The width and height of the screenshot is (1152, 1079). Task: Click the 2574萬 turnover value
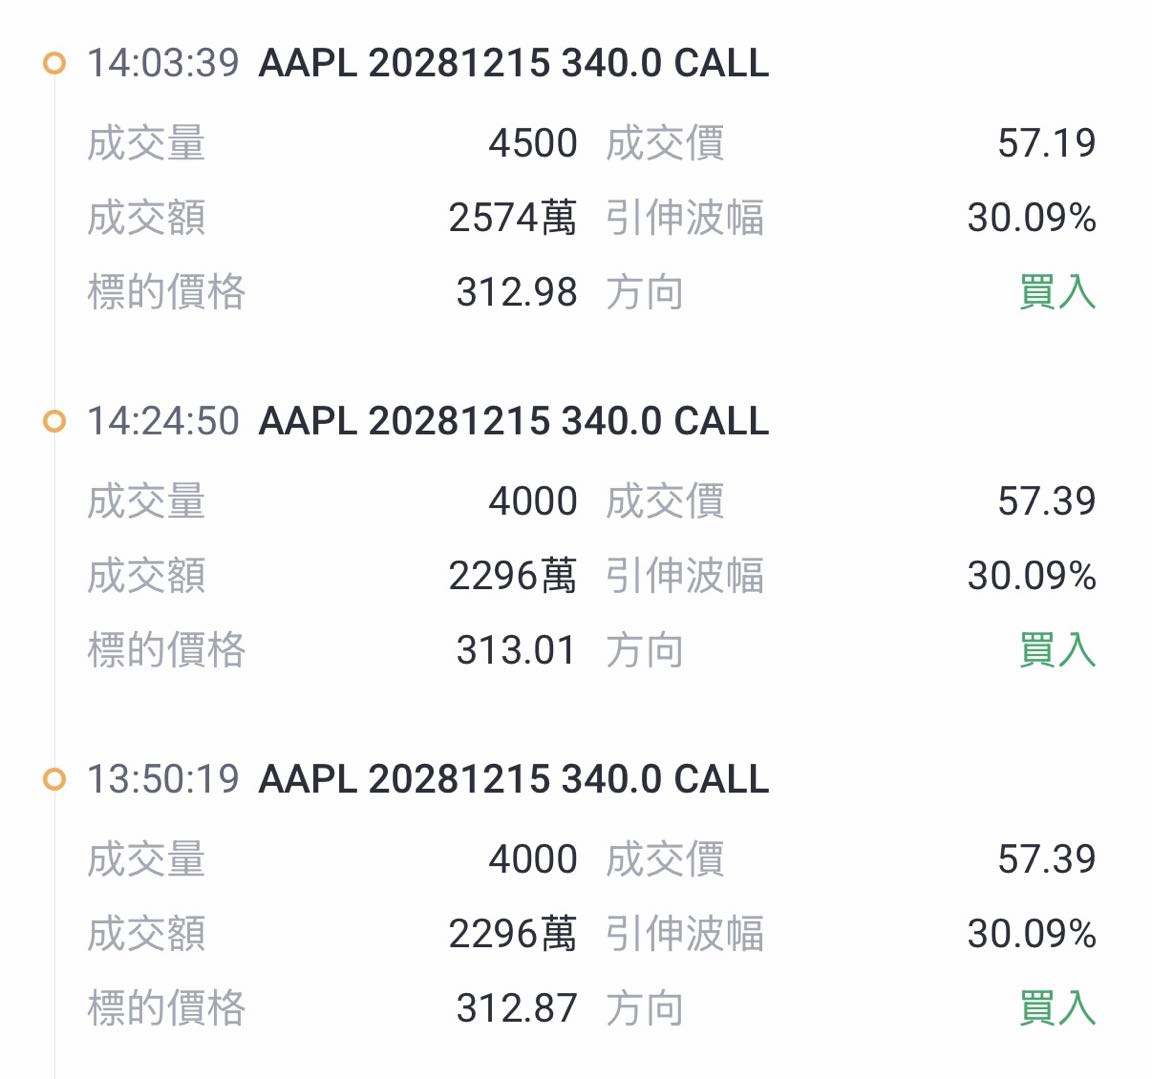tap(513, 217)
